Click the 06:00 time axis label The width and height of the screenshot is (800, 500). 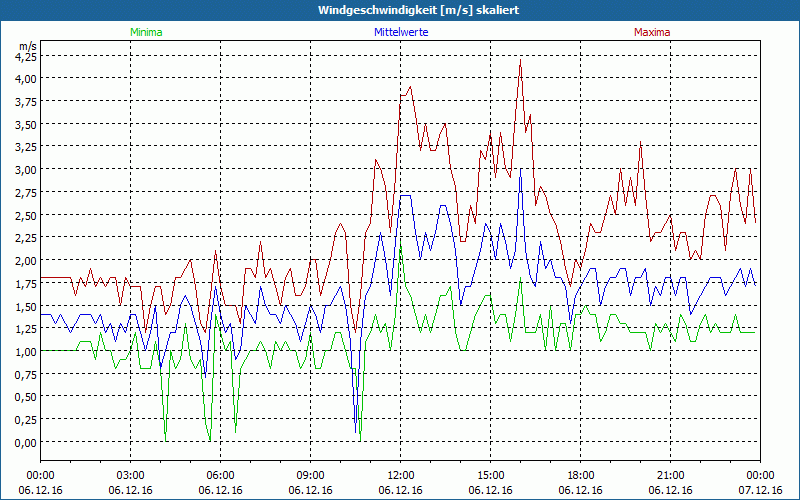pos(220,476)
